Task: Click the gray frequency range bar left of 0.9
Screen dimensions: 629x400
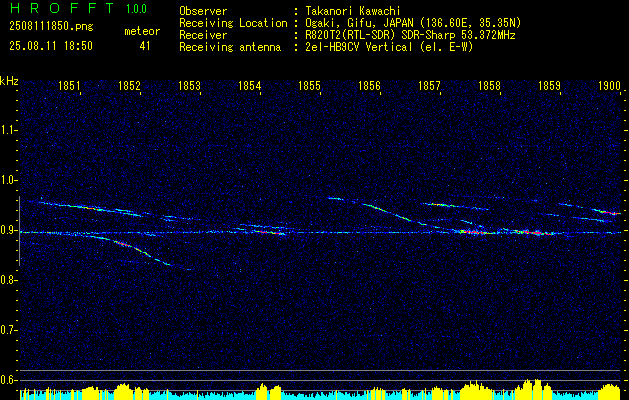Action: 19,231
